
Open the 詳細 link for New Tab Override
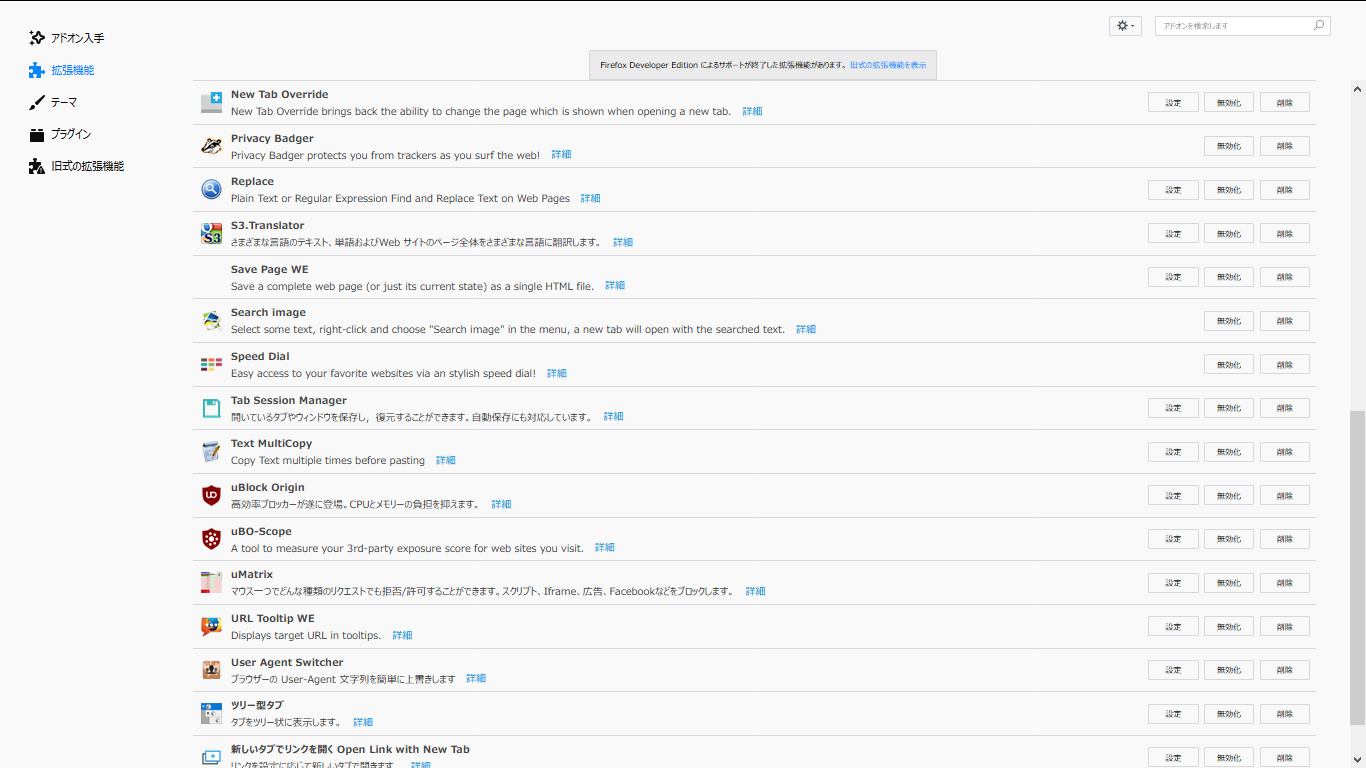752,111
